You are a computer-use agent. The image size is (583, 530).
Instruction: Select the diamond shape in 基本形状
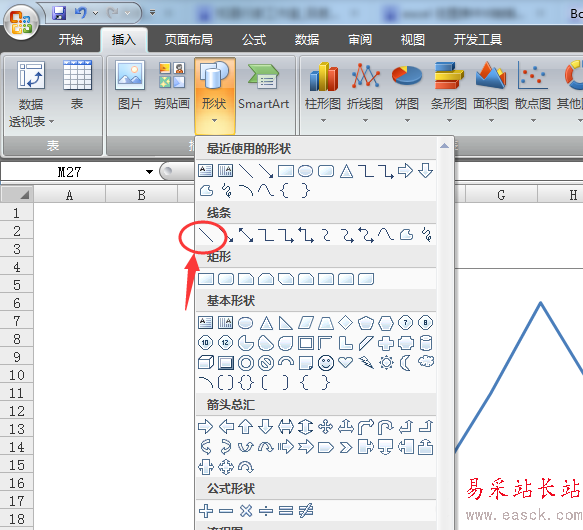[346, 322]
